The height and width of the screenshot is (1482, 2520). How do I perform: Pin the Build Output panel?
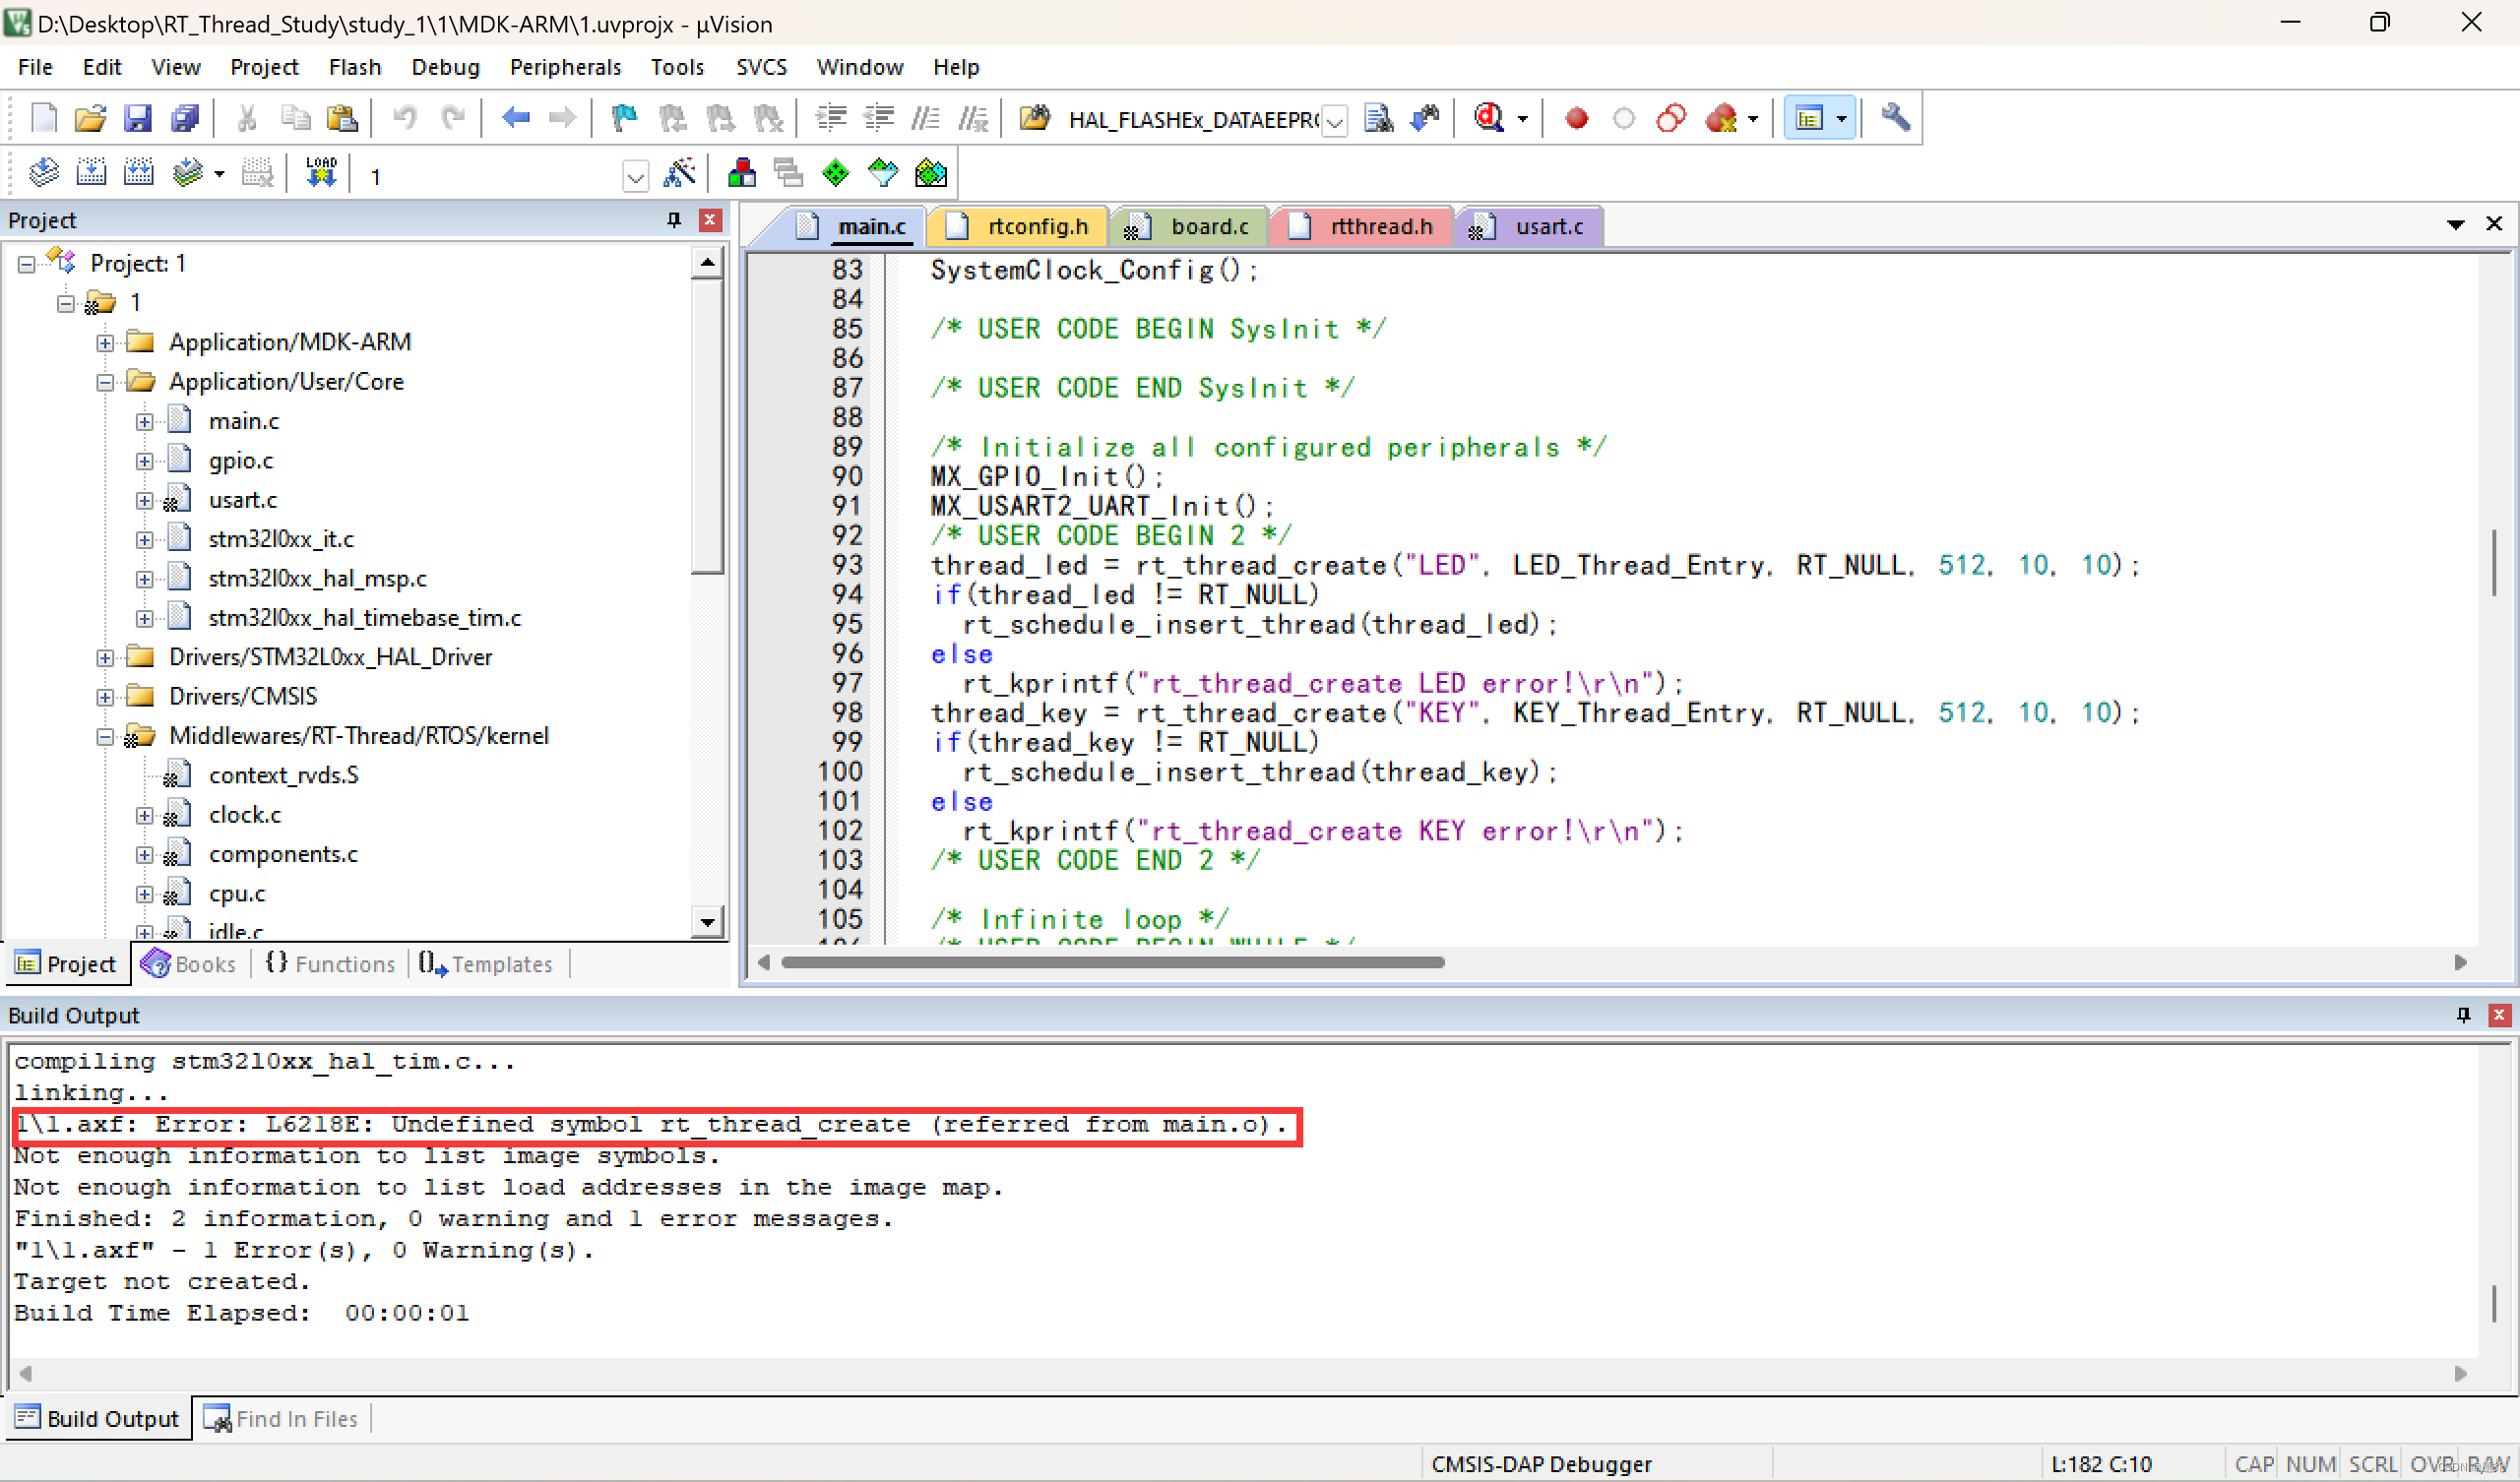coord(2462,1015)
